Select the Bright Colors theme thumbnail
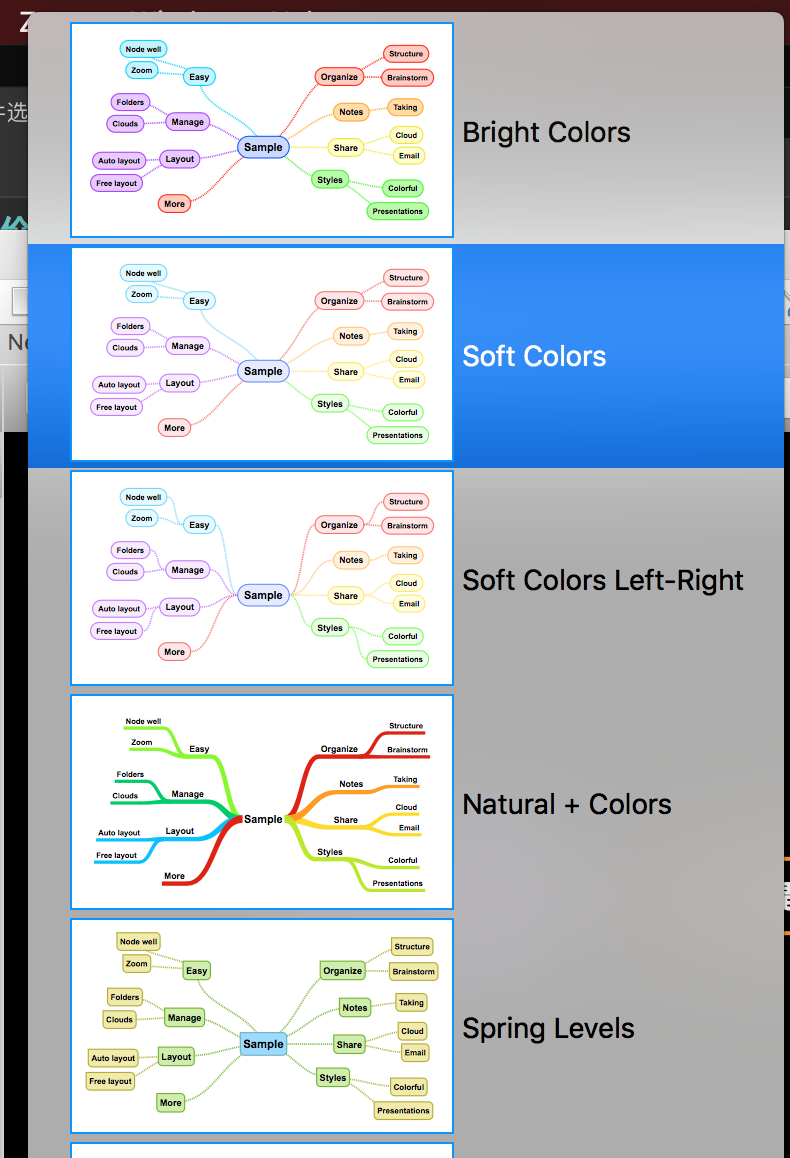790x1158 pixels. click(x=261, y=130)
